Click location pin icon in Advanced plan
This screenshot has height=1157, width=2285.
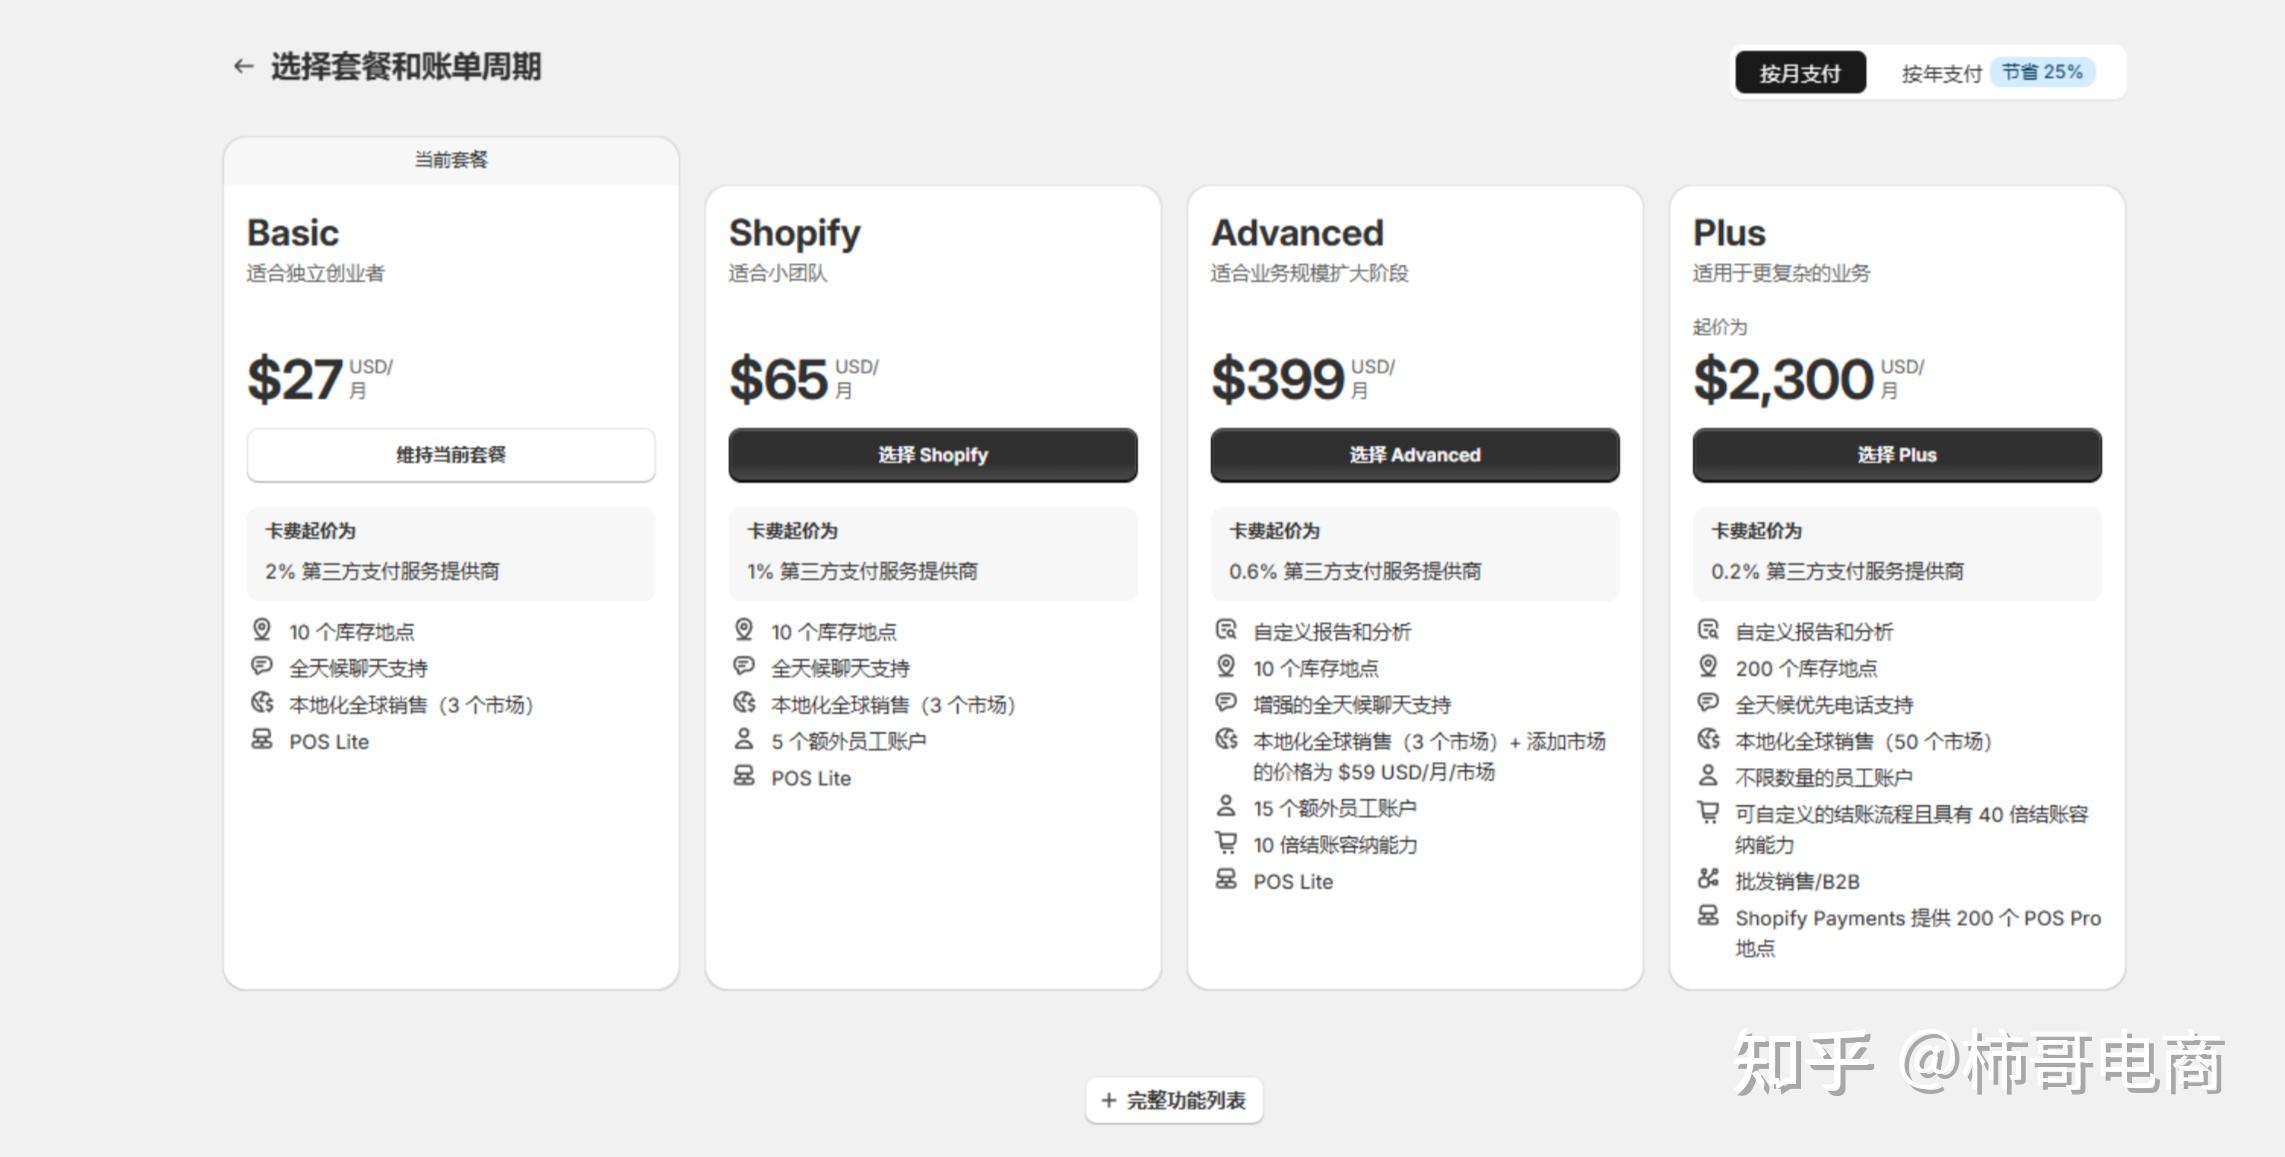1226,666
